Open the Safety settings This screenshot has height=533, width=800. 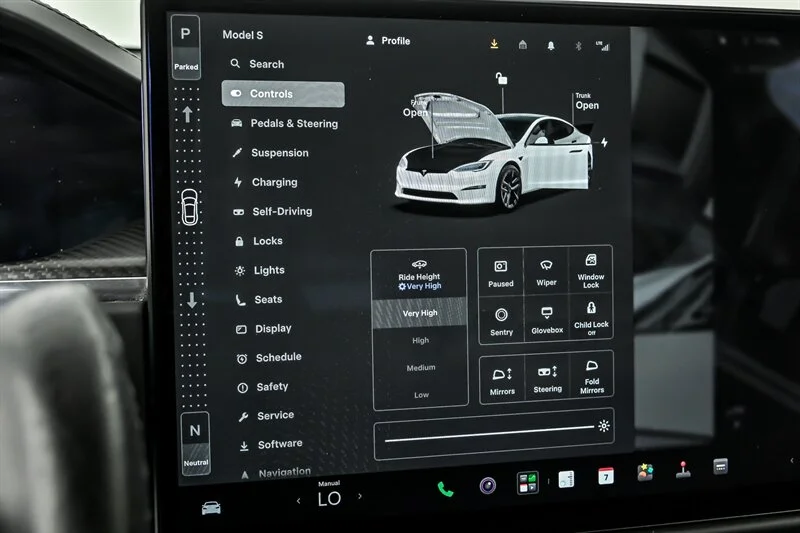(x=263, y=387)
